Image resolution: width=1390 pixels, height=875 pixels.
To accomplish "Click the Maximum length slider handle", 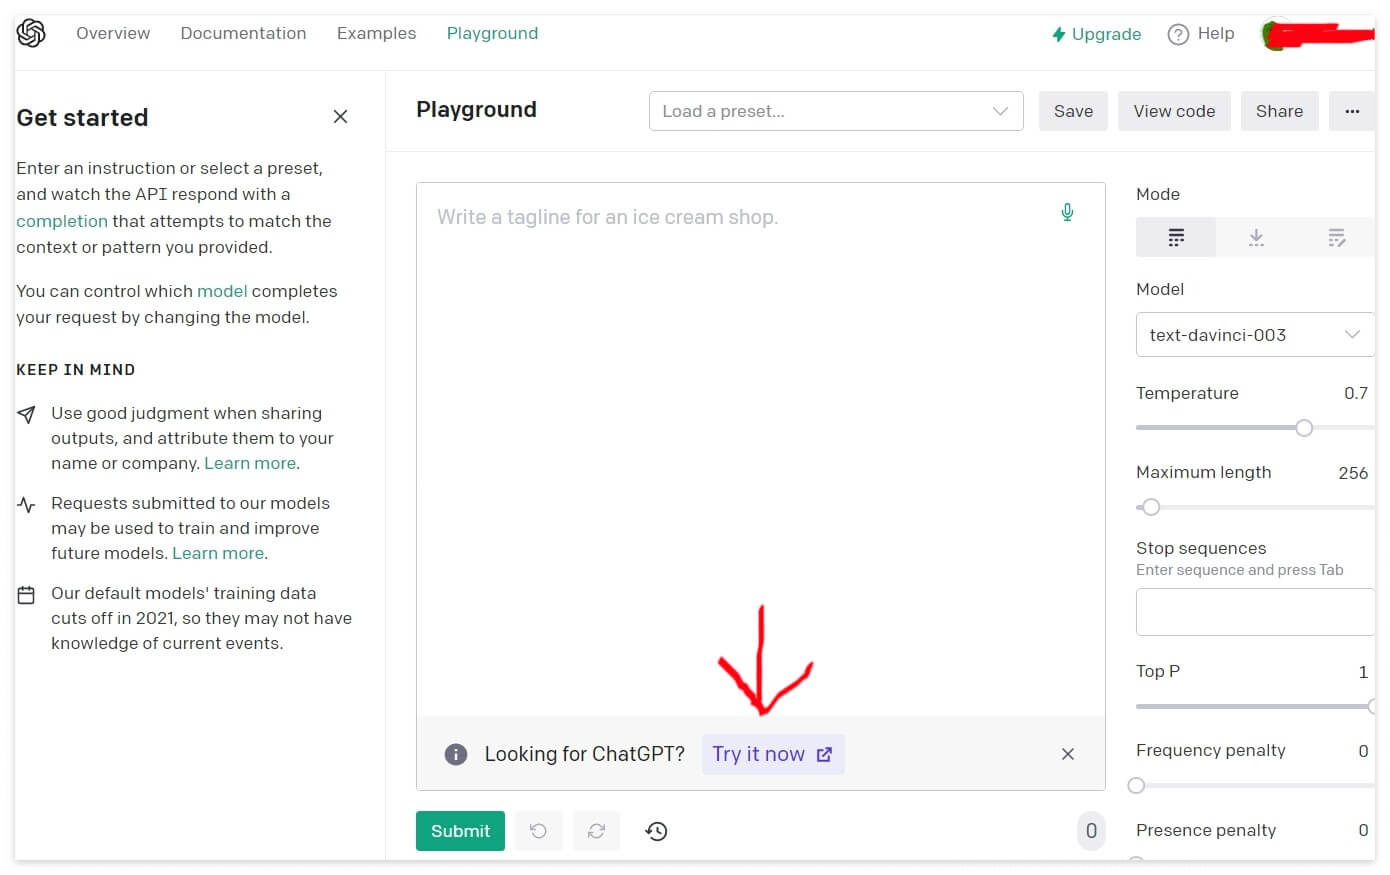I will tap(1151, 507).
